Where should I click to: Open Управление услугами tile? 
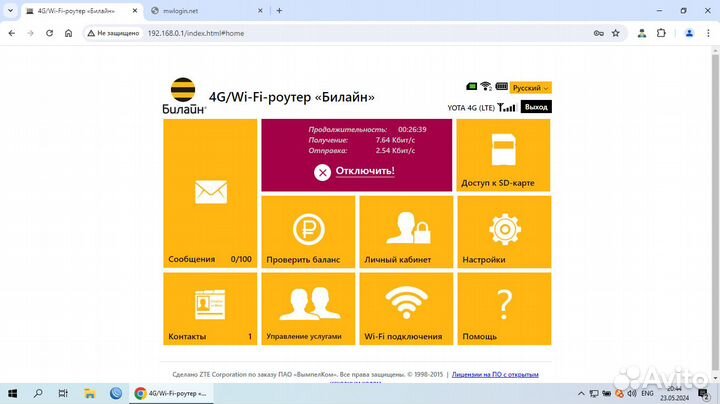coord(309,309)
